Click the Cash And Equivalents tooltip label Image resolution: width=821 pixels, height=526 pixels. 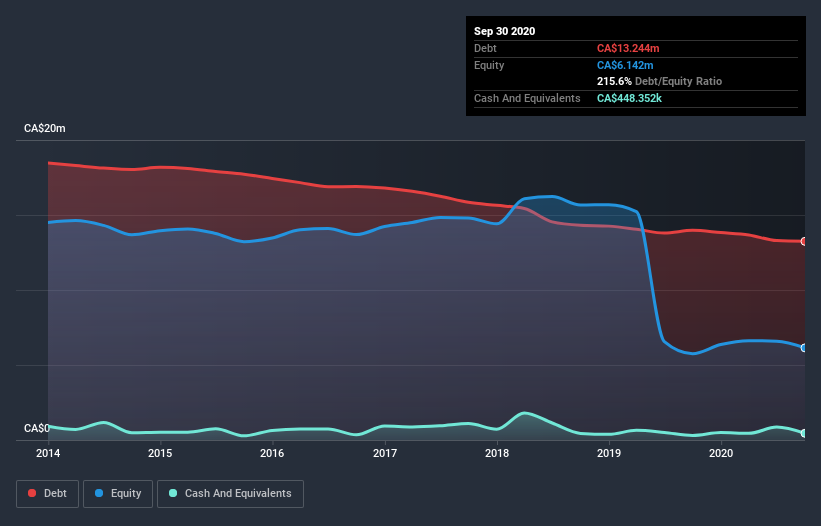527,98
